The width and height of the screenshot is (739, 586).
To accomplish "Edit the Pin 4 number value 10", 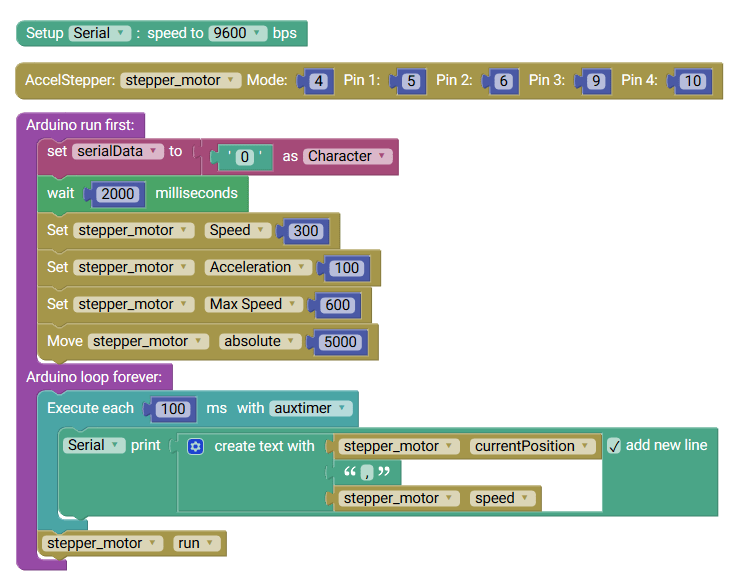I will click(x=691, y=81).
